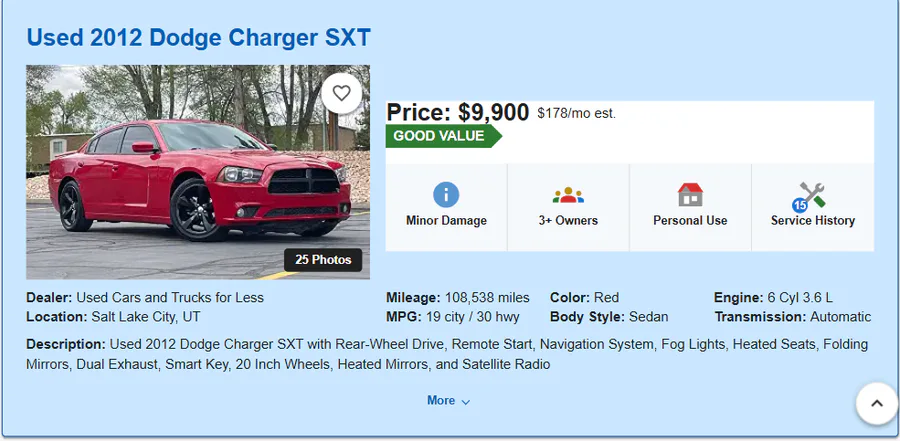Expand details with the More chevron
Image resolution: width=900 pixels, height=441 pixels.
point(448,401)
